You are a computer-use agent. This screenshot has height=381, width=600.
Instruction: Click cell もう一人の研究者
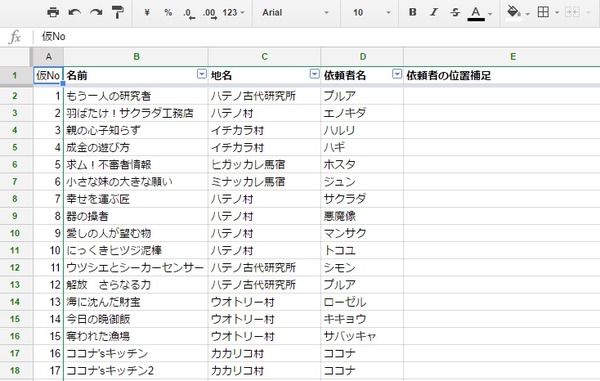(136, 96)
